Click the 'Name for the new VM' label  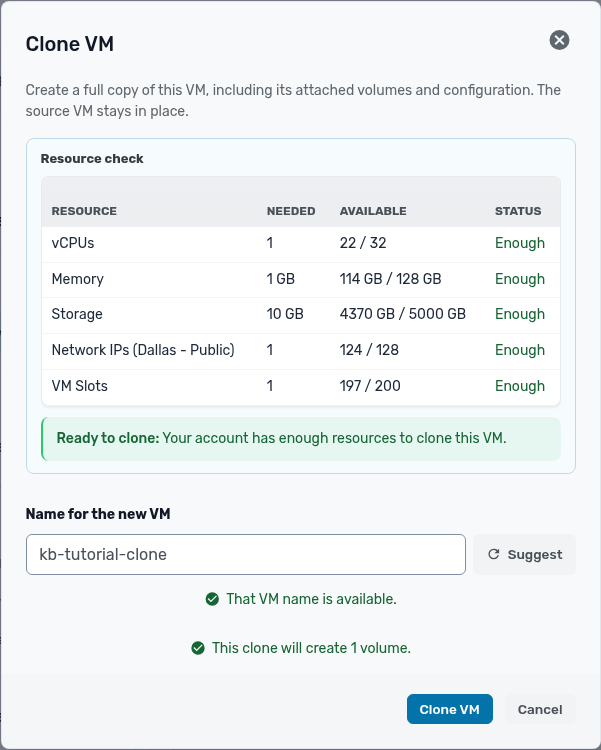click(98, 514)
